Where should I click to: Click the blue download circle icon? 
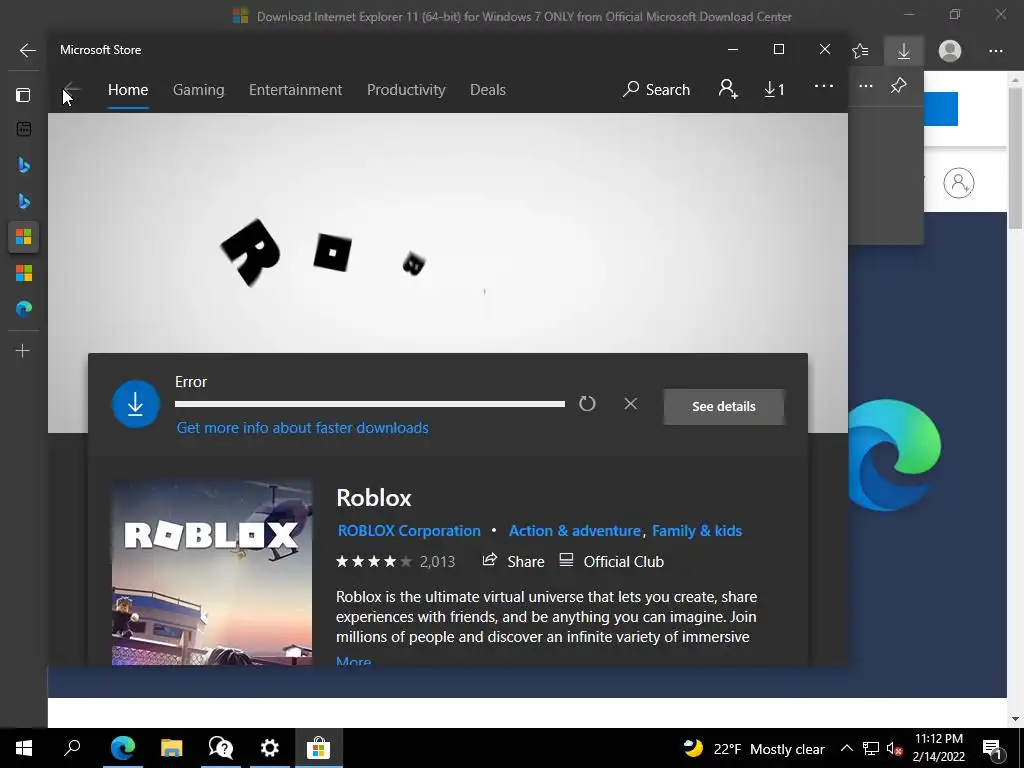click(136, 404)
